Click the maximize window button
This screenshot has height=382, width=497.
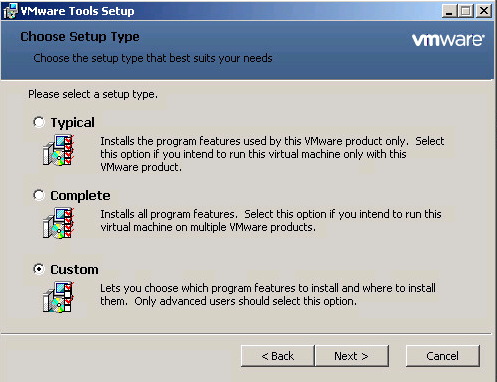[466, 11]
